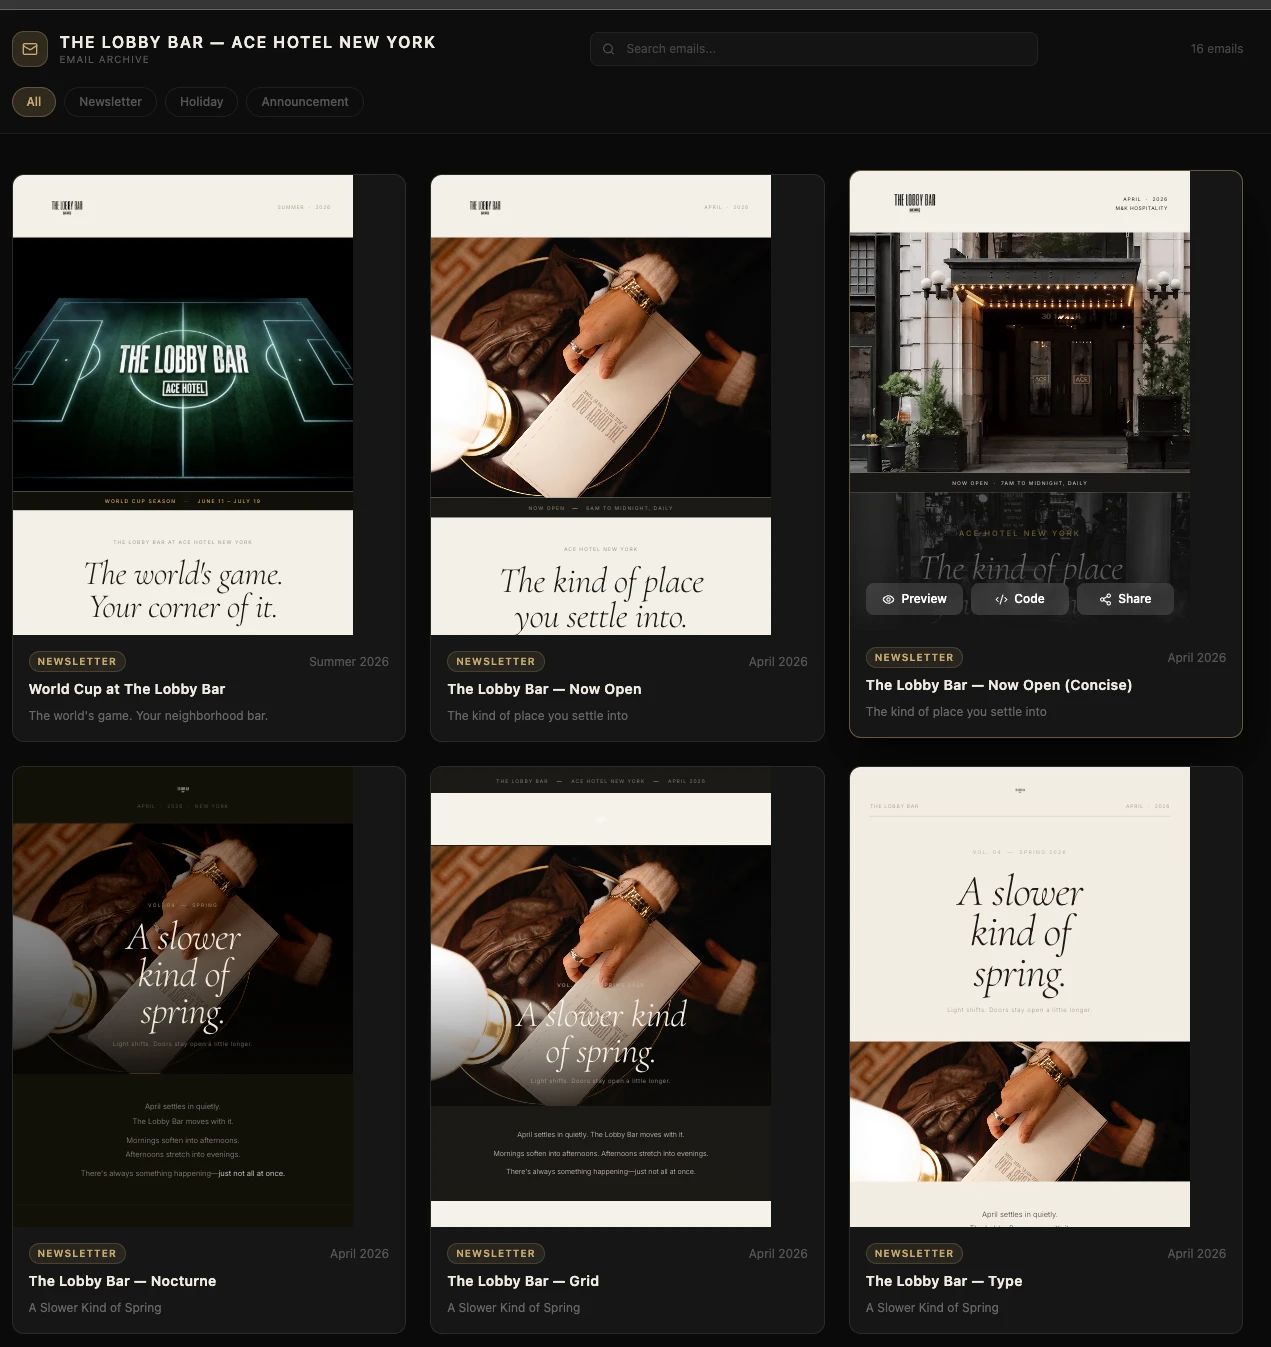Viewport: 1271px width, 1347px height.
Task: Click title 'The Lobby Bar — Now Open'
Action: click(544, 689)
